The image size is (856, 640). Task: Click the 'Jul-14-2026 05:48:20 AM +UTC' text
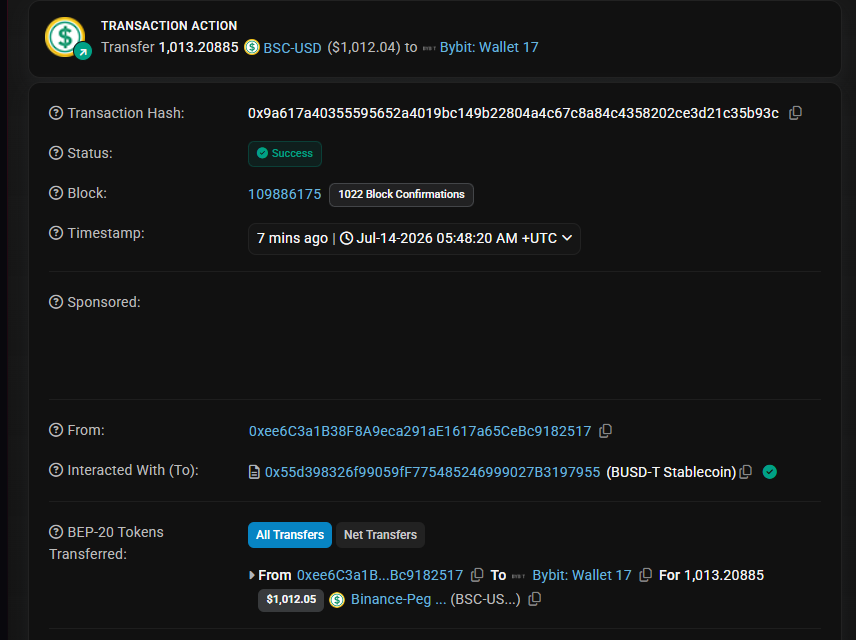coord(456,239)
